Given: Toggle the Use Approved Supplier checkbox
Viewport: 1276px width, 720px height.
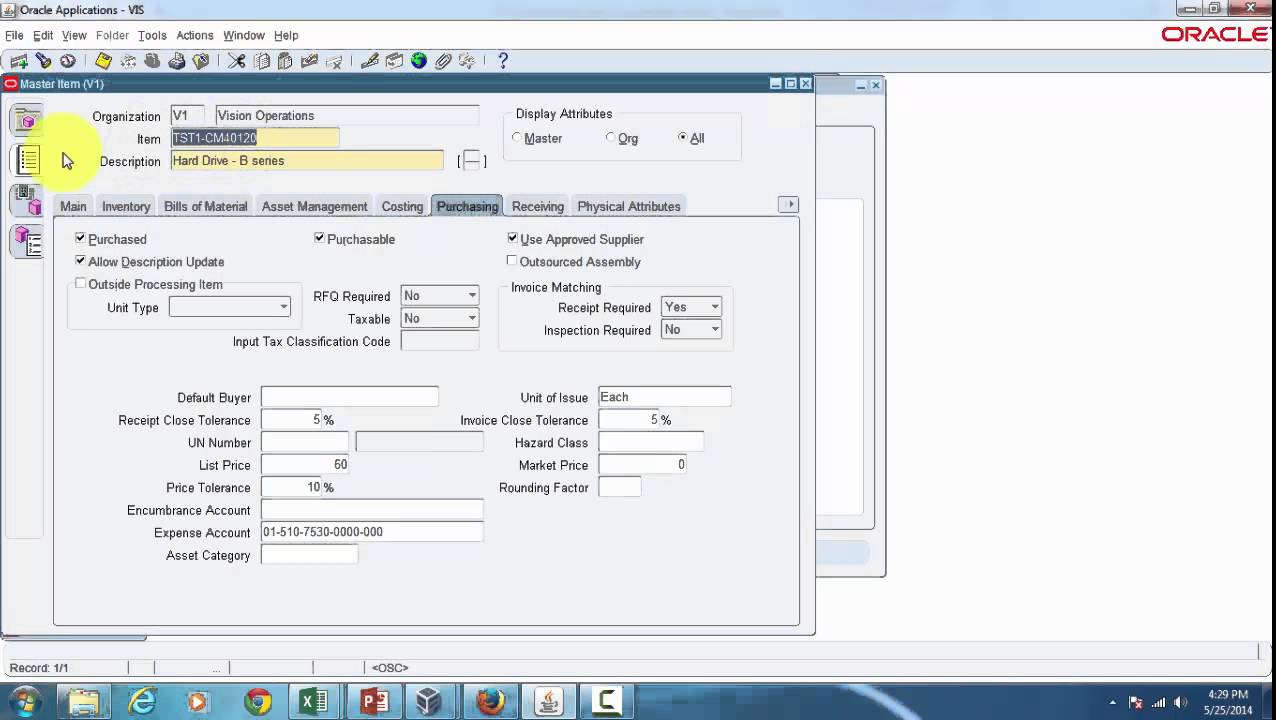Looking at the screenshot, I should click(x=513, y=238).
